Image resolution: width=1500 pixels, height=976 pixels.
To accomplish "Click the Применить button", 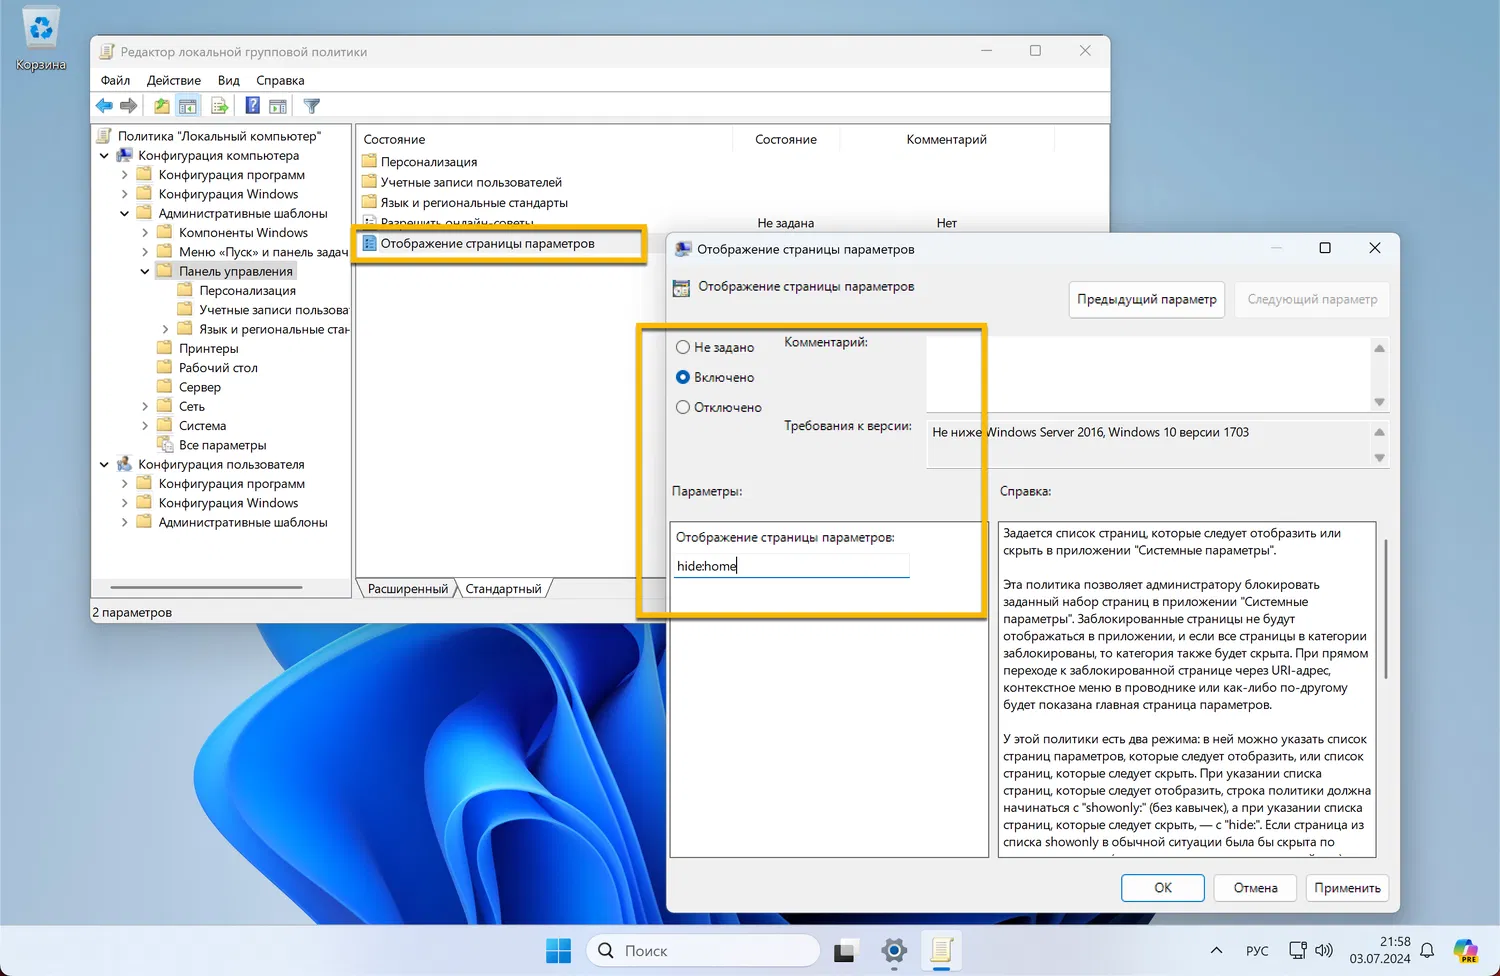I will (1347, 888).
